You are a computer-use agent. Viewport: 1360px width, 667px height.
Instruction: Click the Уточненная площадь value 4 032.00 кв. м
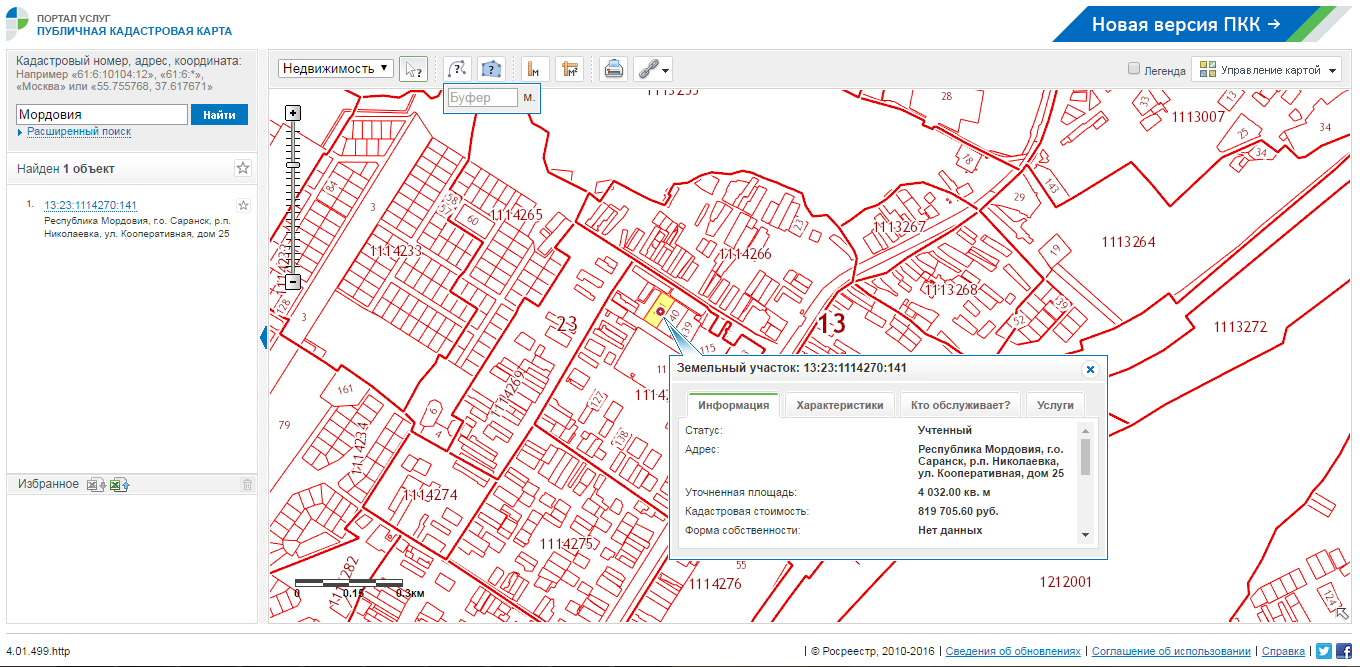click(954, 492)
